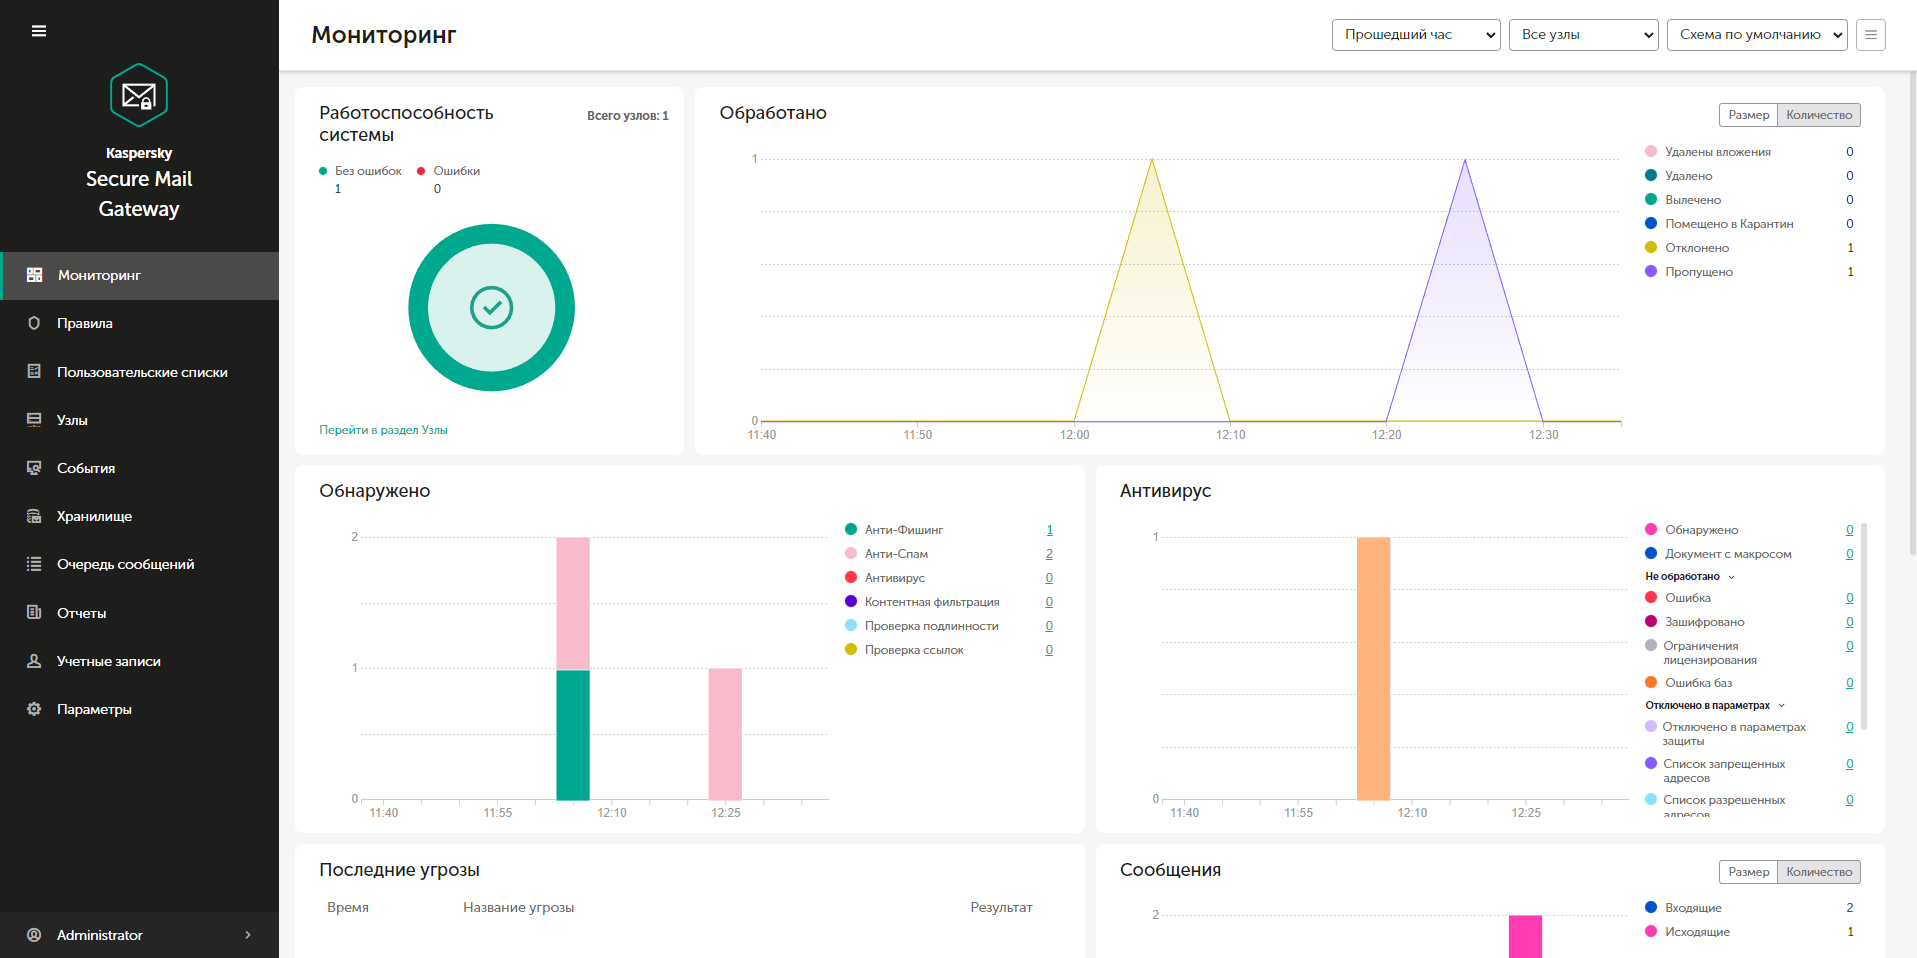
Task: Click the Хранилище storage icon
Action: click(34, 516)
